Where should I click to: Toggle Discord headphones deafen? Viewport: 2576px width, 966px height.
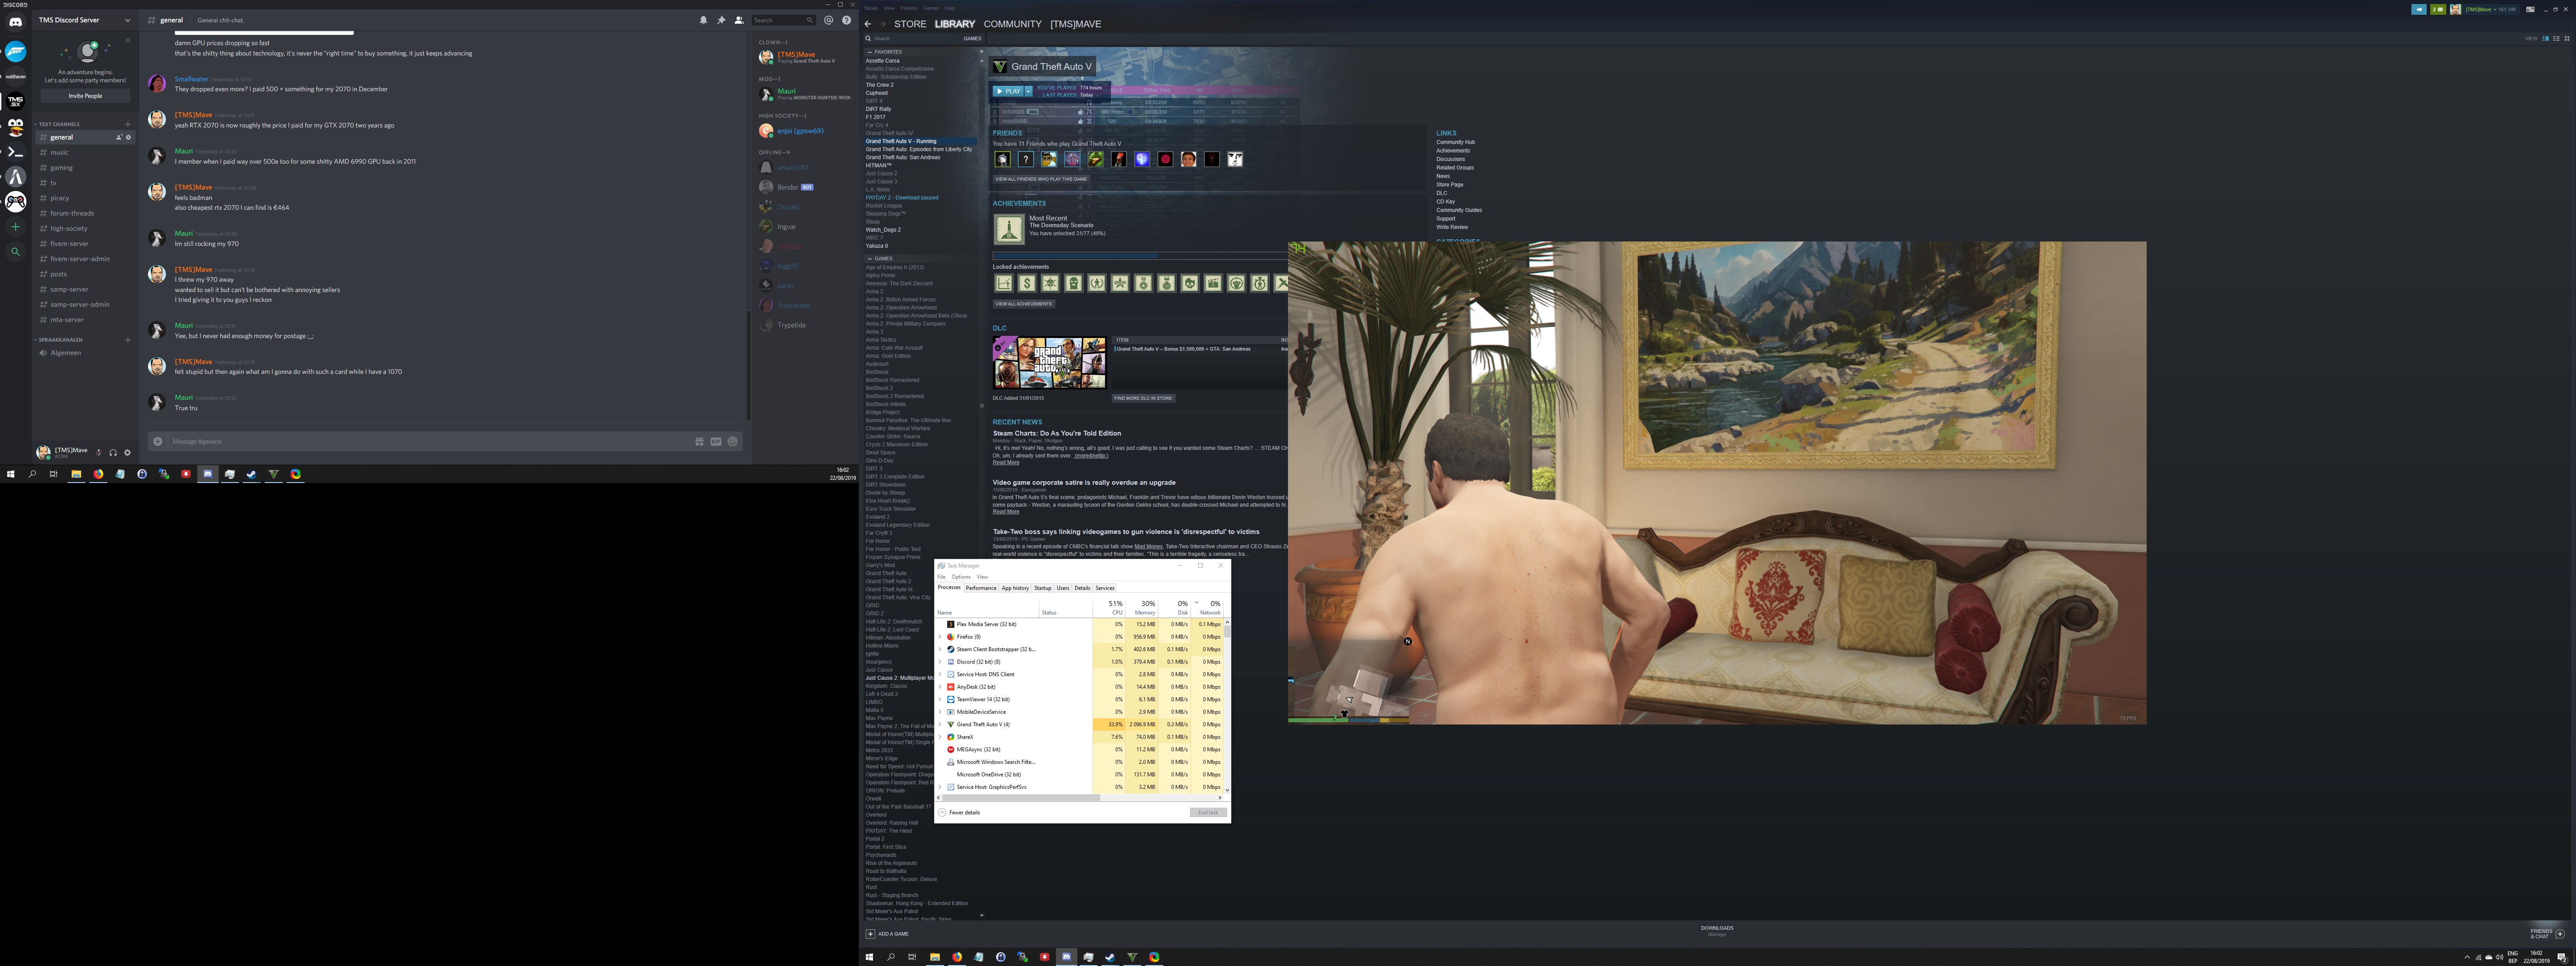pyautogui.click(x=113, y=453)
